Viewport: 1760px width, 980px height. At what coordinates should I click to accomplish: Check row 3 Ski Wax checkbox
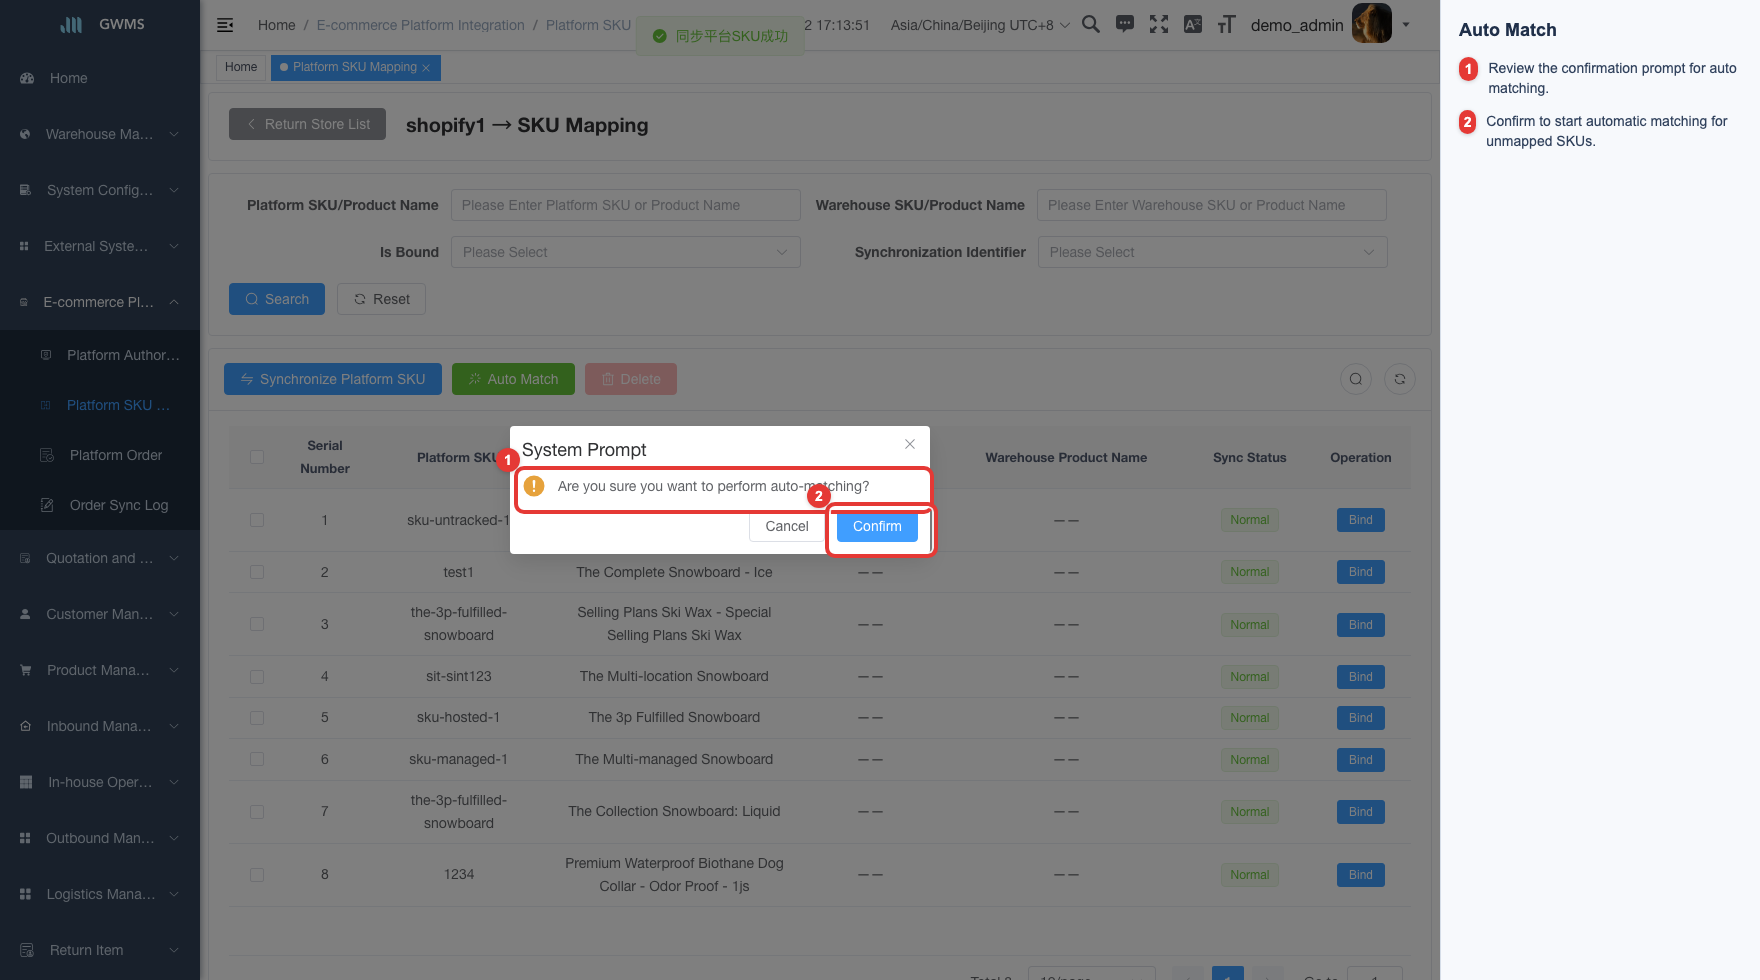coord(257,624)
